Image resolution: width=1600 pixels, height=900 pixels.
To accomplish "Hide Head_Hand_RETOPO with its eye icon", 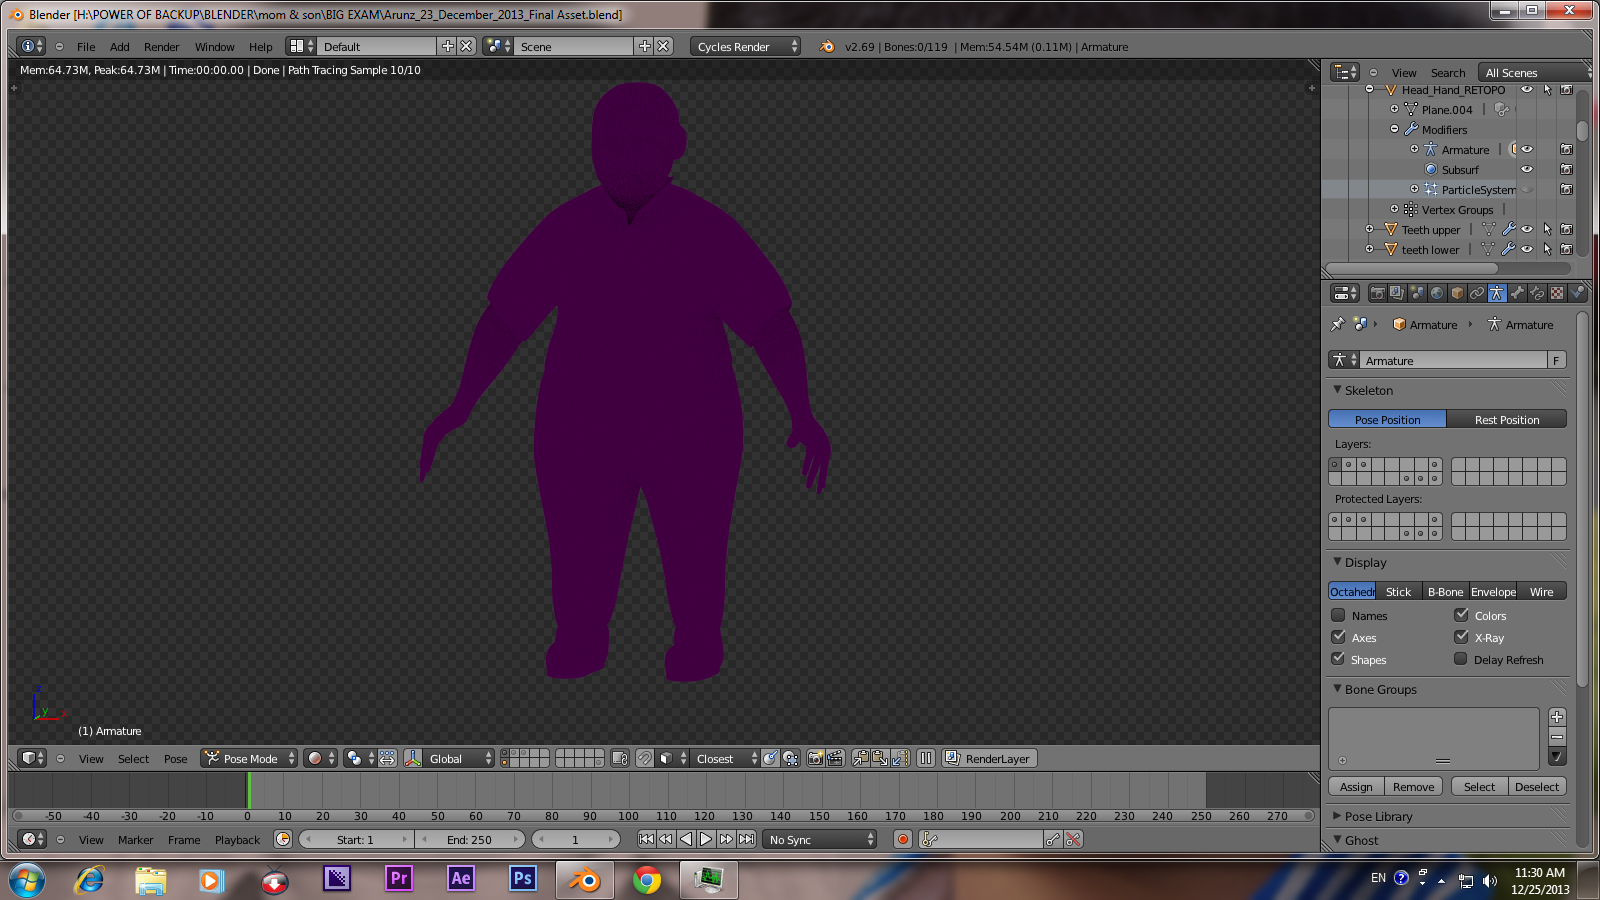I will [1527, 90].
